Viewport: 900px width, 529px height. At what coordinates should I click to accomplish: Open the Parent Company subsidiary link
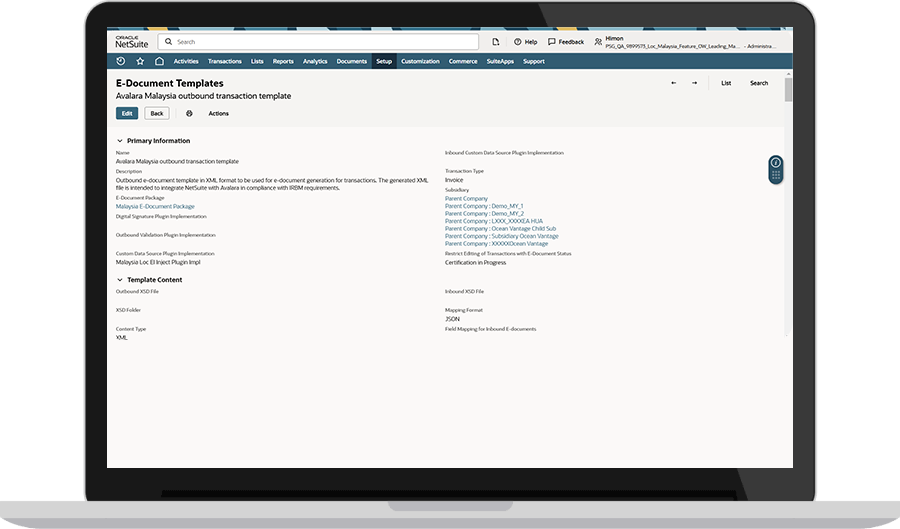[x=466, y=199]
